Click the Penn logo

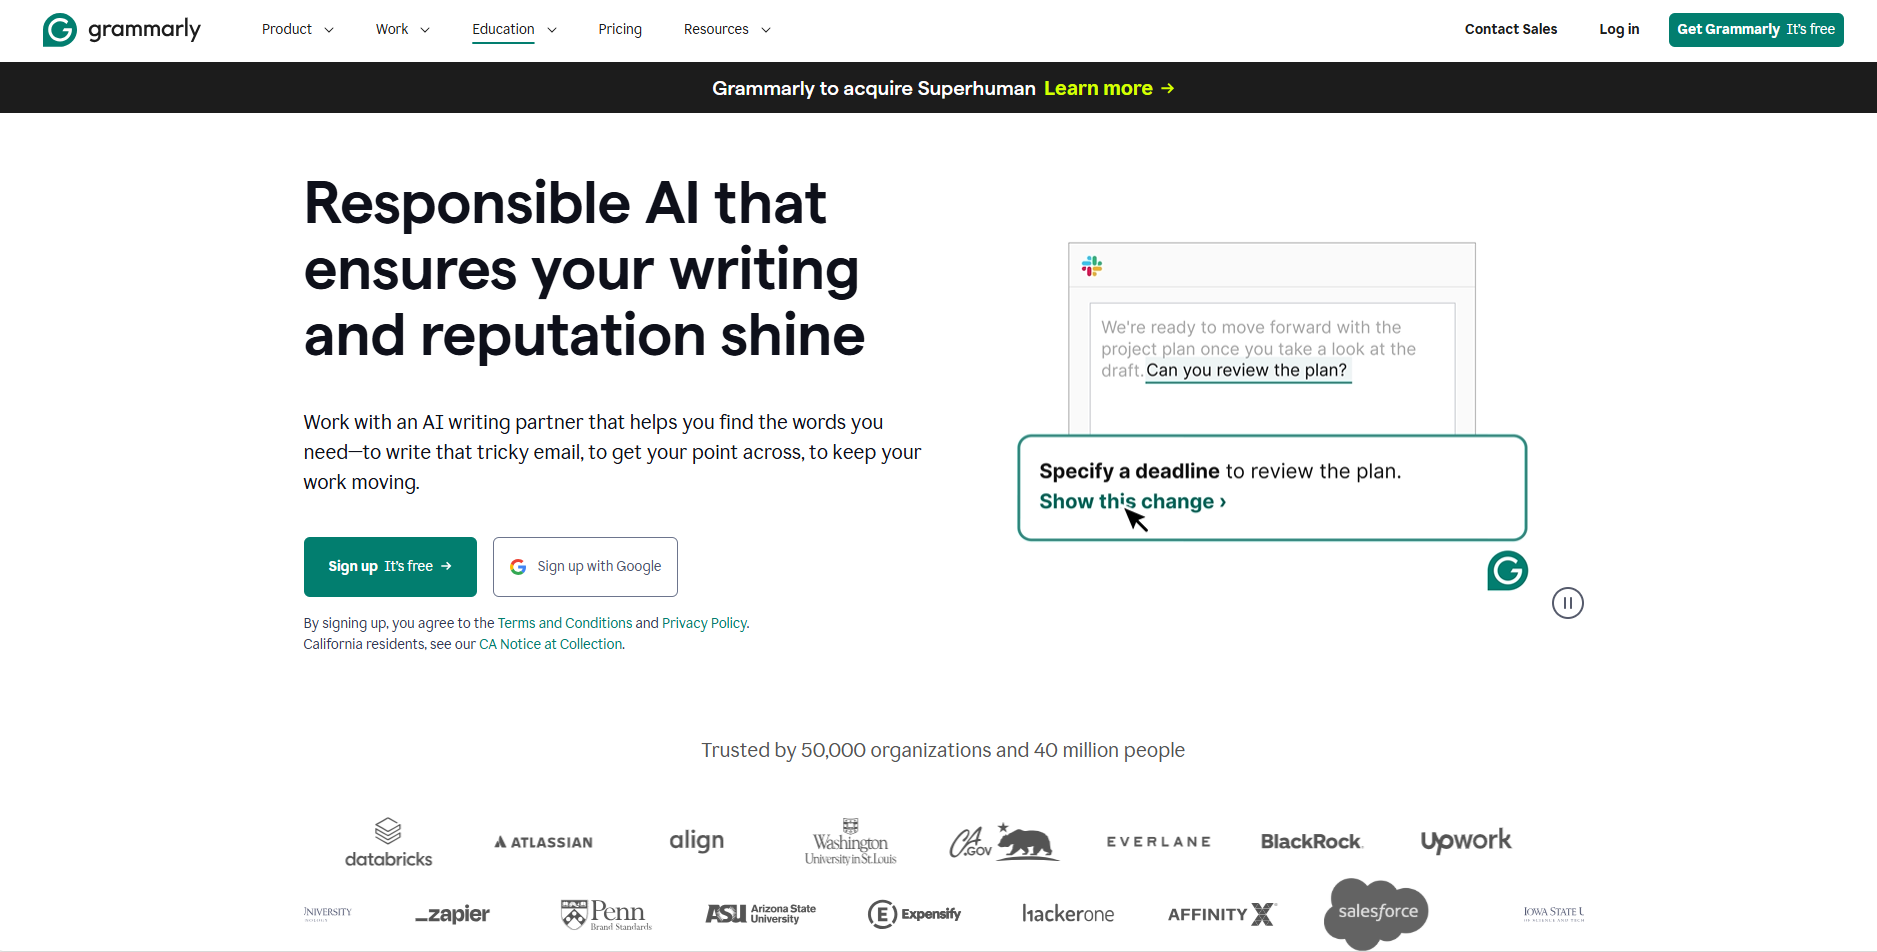606,914
